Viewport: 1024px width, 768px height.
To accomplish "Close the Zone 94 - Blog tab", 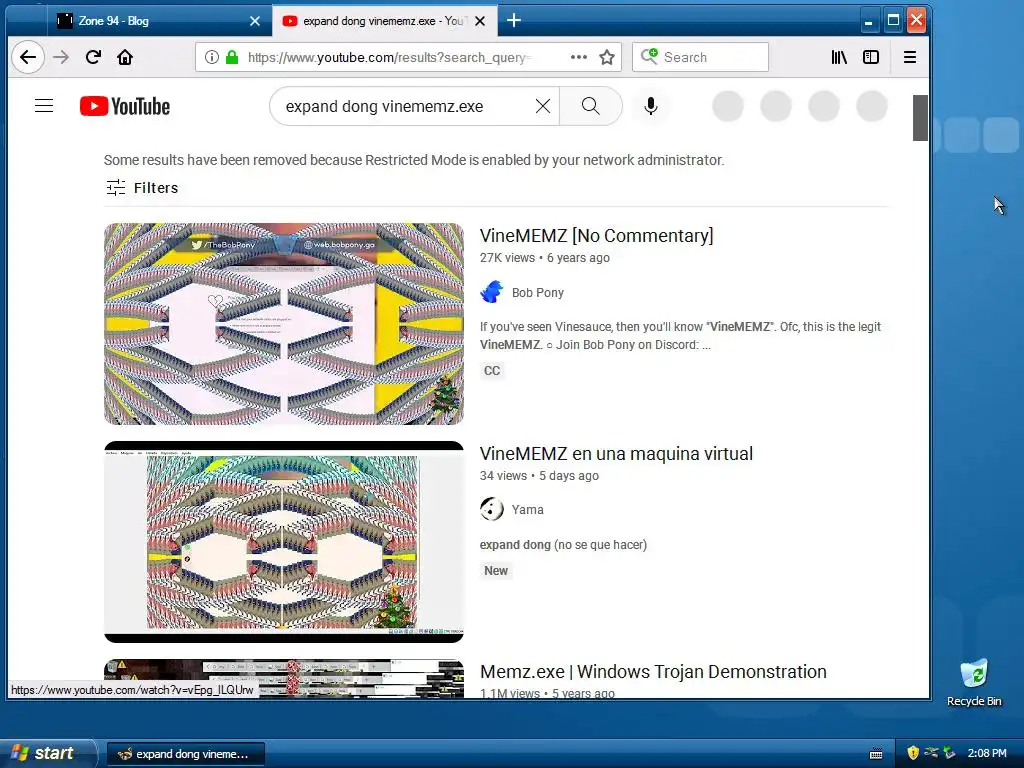I will (255, 21).
